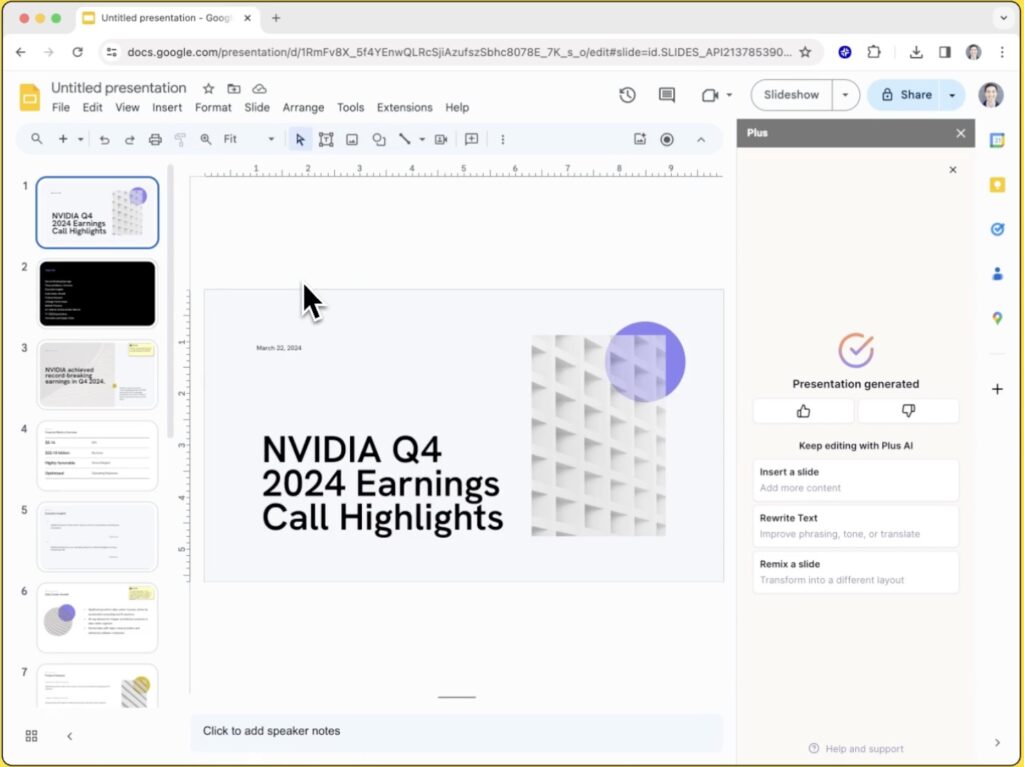Viewport: 1024px width, 767px height.
Task: Open Google Tasks in side panel
Action: point(997,229)
